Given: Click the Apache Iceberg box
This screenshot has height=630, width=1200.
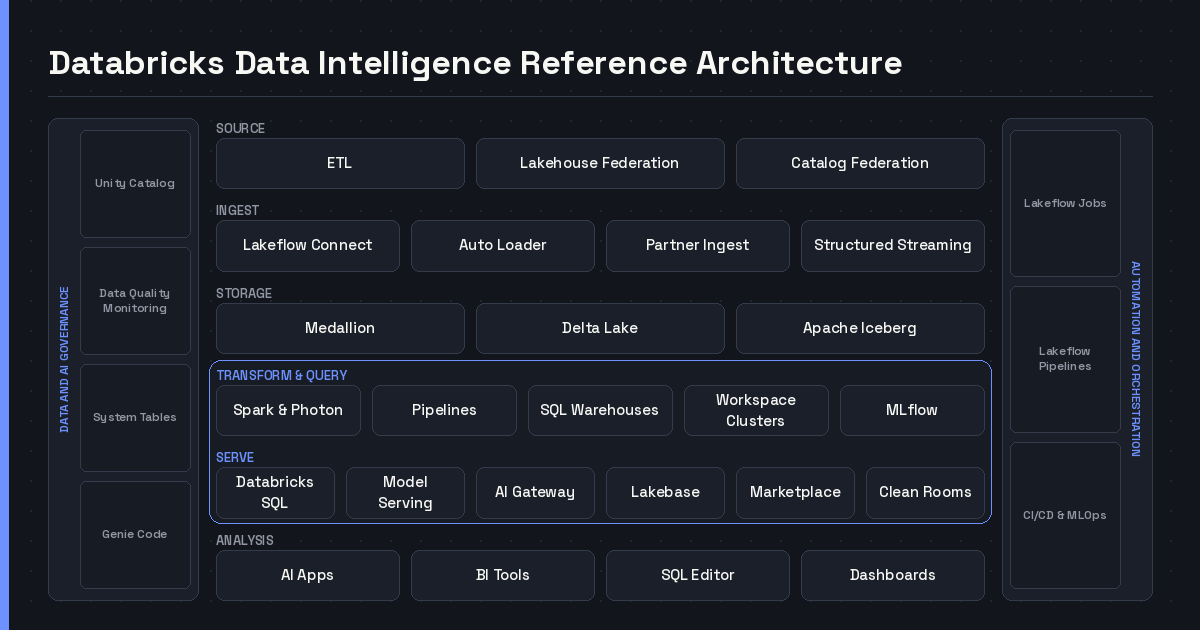Looking at the screenshot, I should tap(860, 328).
